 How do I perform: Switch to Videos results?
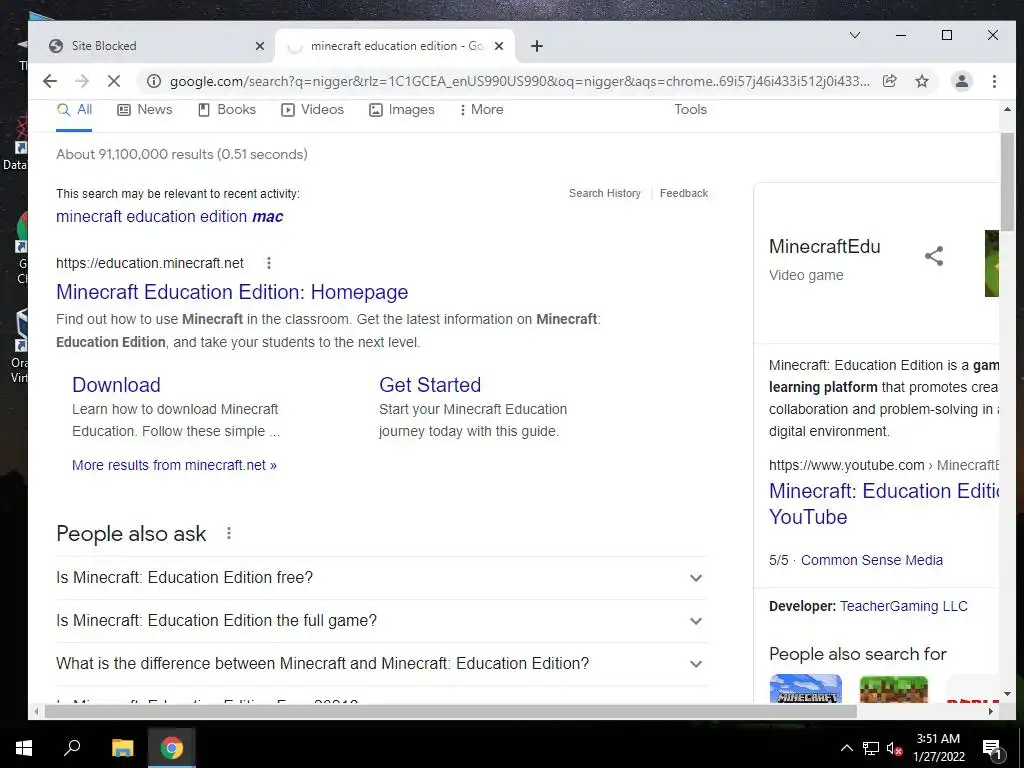click(312, 110)
